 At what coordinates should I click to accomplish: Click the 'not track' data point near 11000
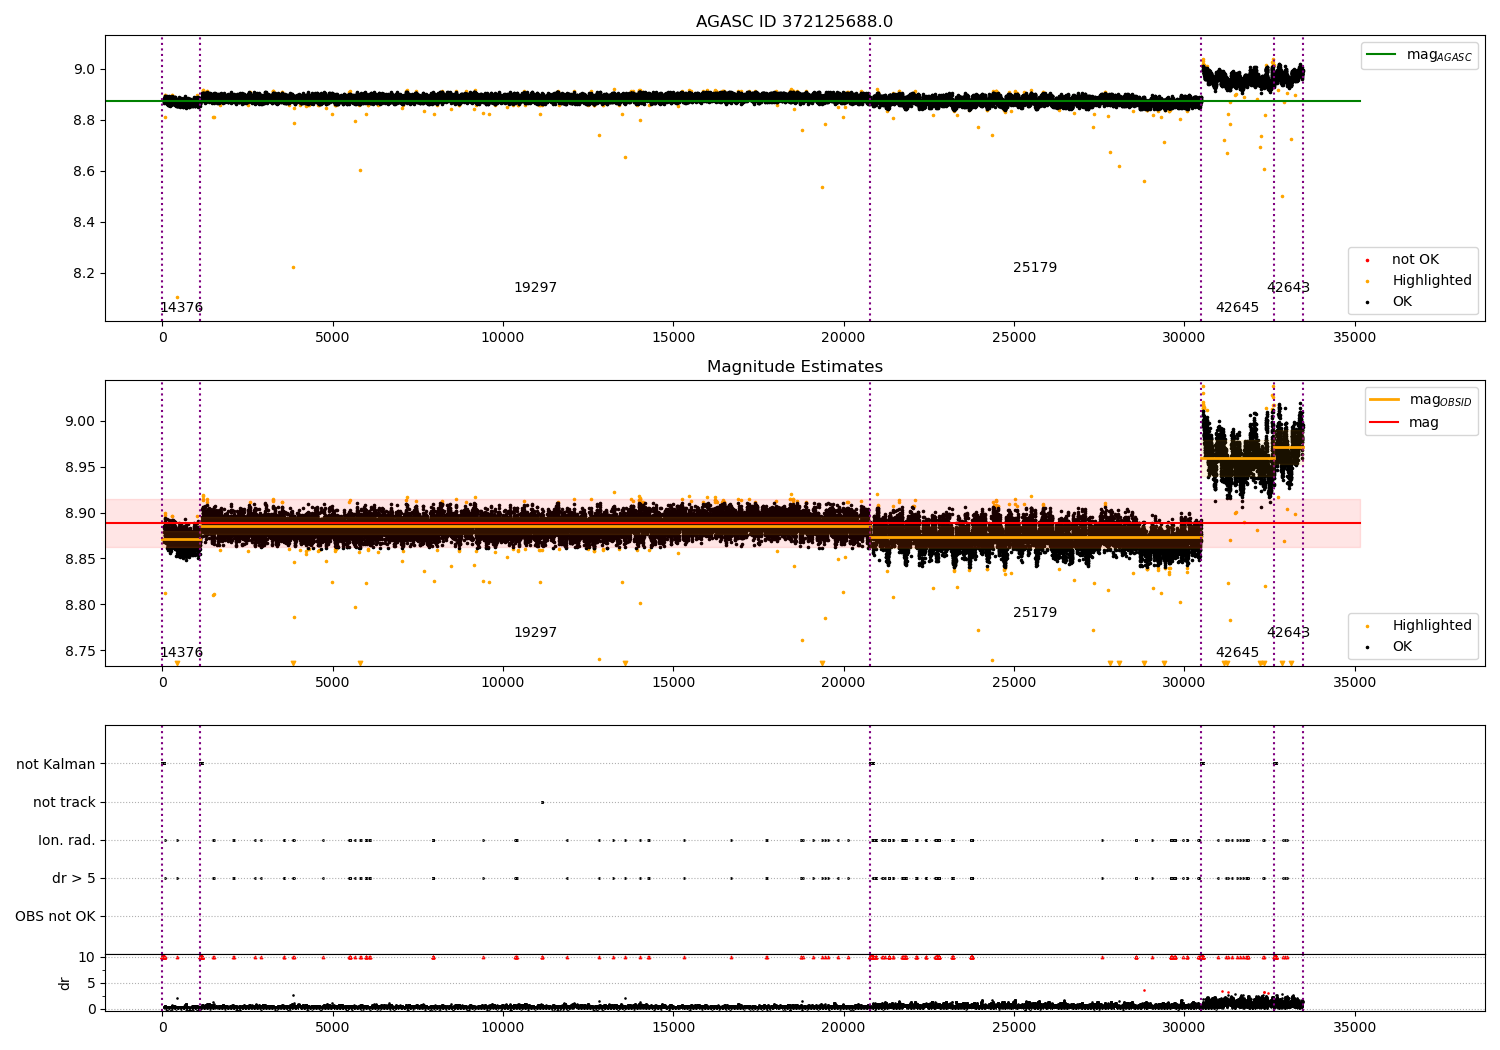coord(542,802)
